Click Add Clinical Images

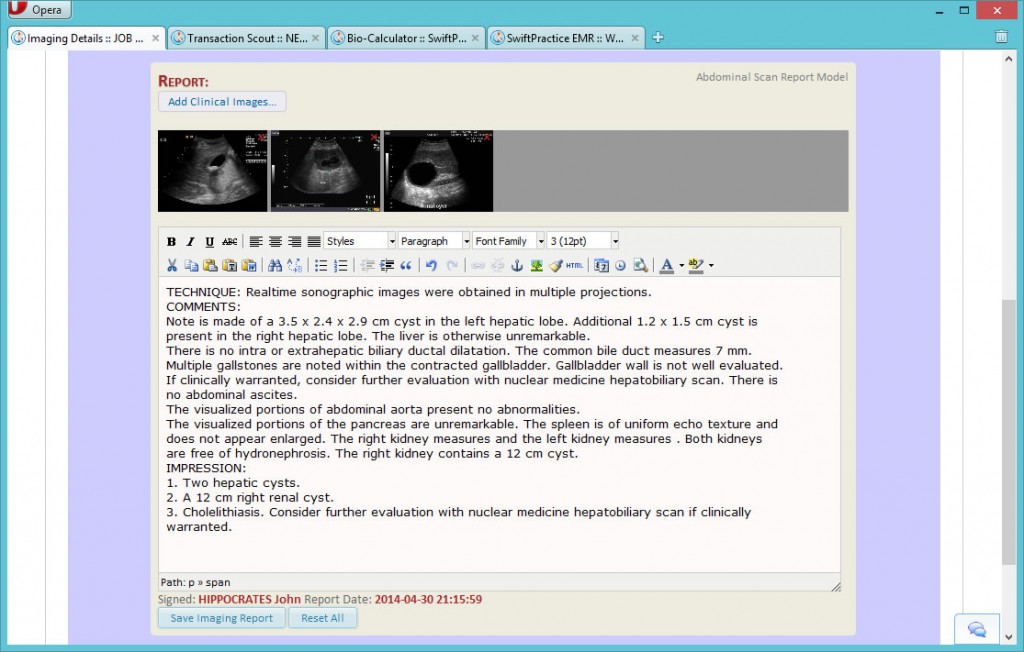(220, 101)
